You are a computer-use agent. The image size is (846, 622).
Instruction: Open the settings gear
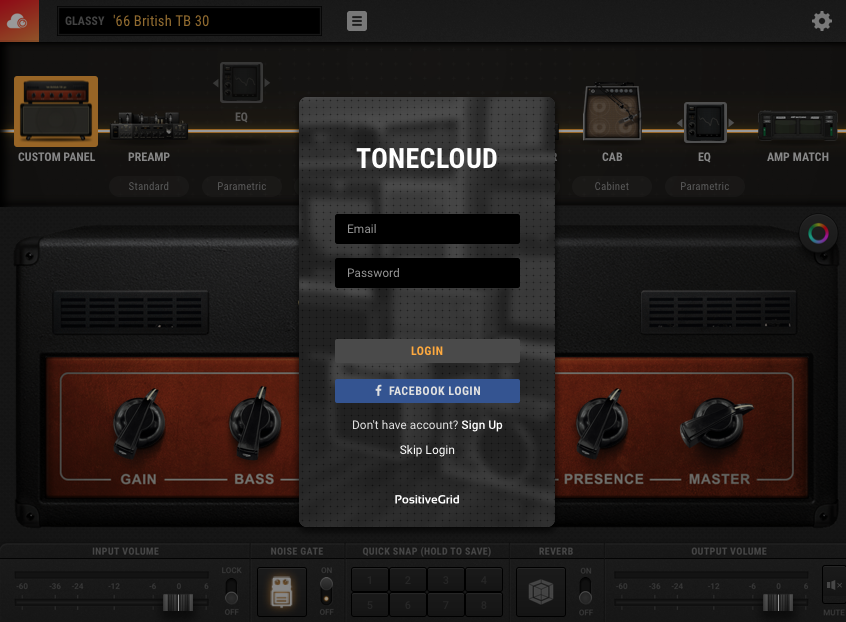tap(822, 21)
